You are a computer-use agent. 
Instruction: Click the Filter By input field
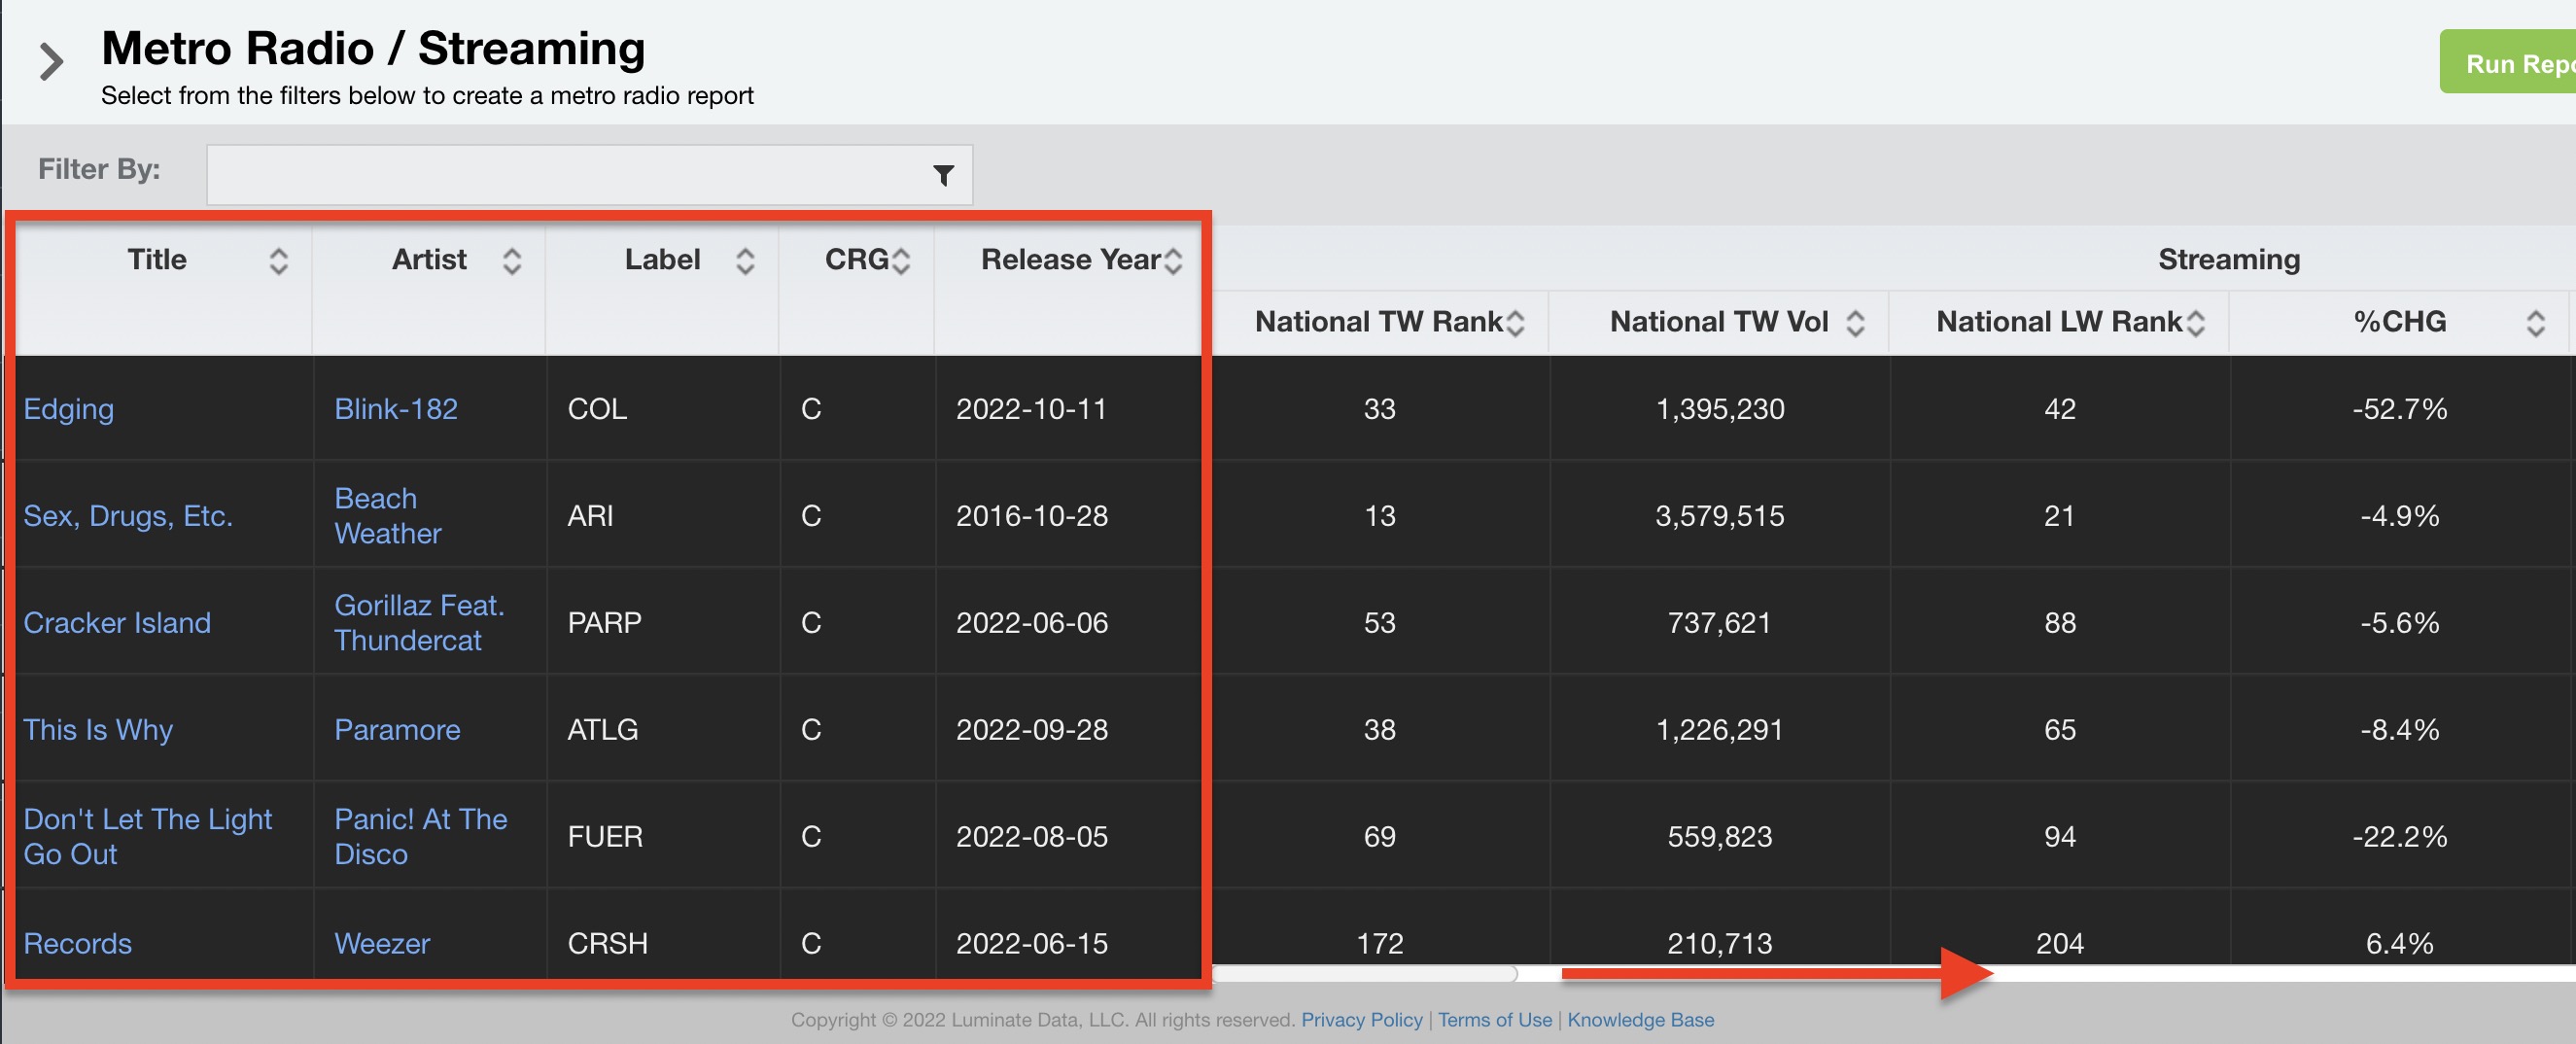589,175
